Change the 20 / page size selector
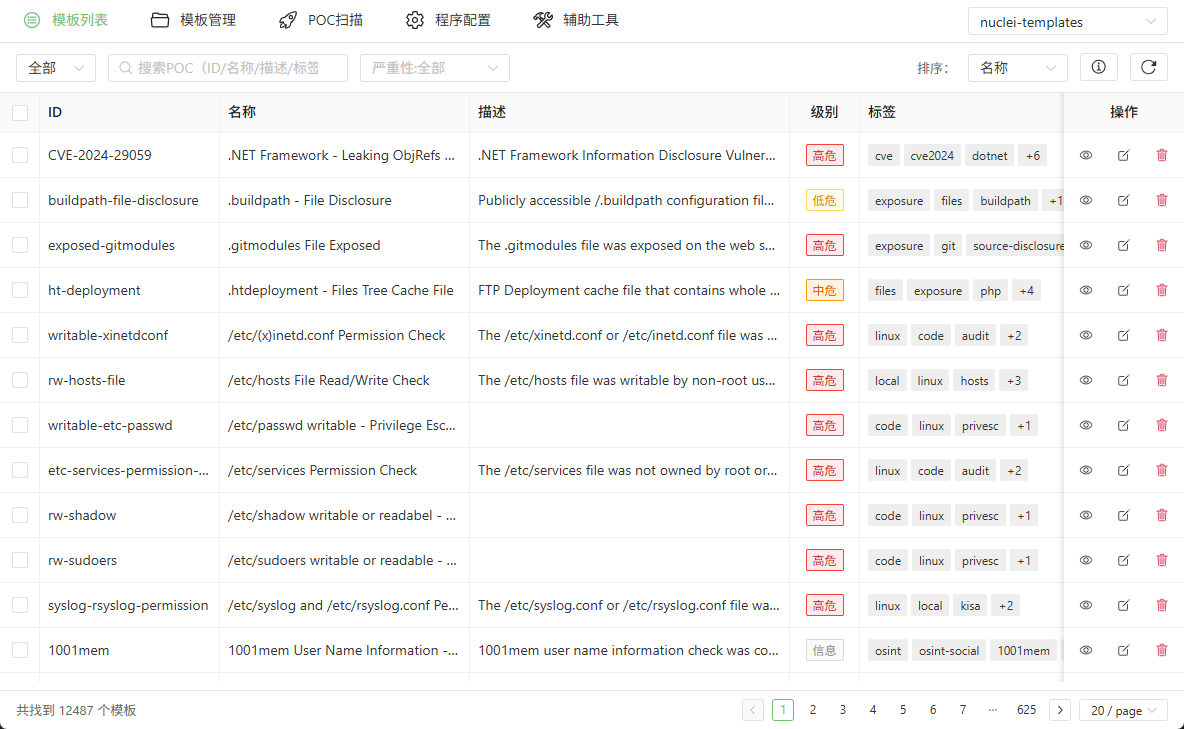Image resolution: width=1184 pixels, height=729 pixels. click(1123, 710)
